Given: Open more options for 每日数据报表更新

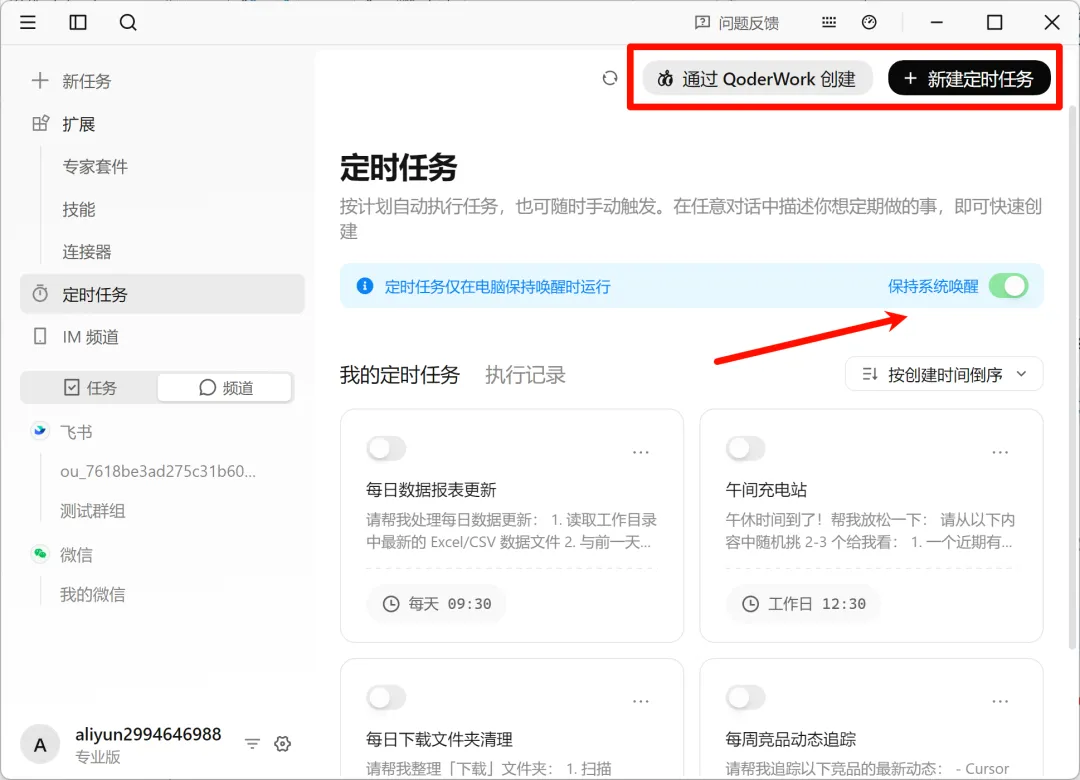Looking at the screenshot, I should 641,453.
